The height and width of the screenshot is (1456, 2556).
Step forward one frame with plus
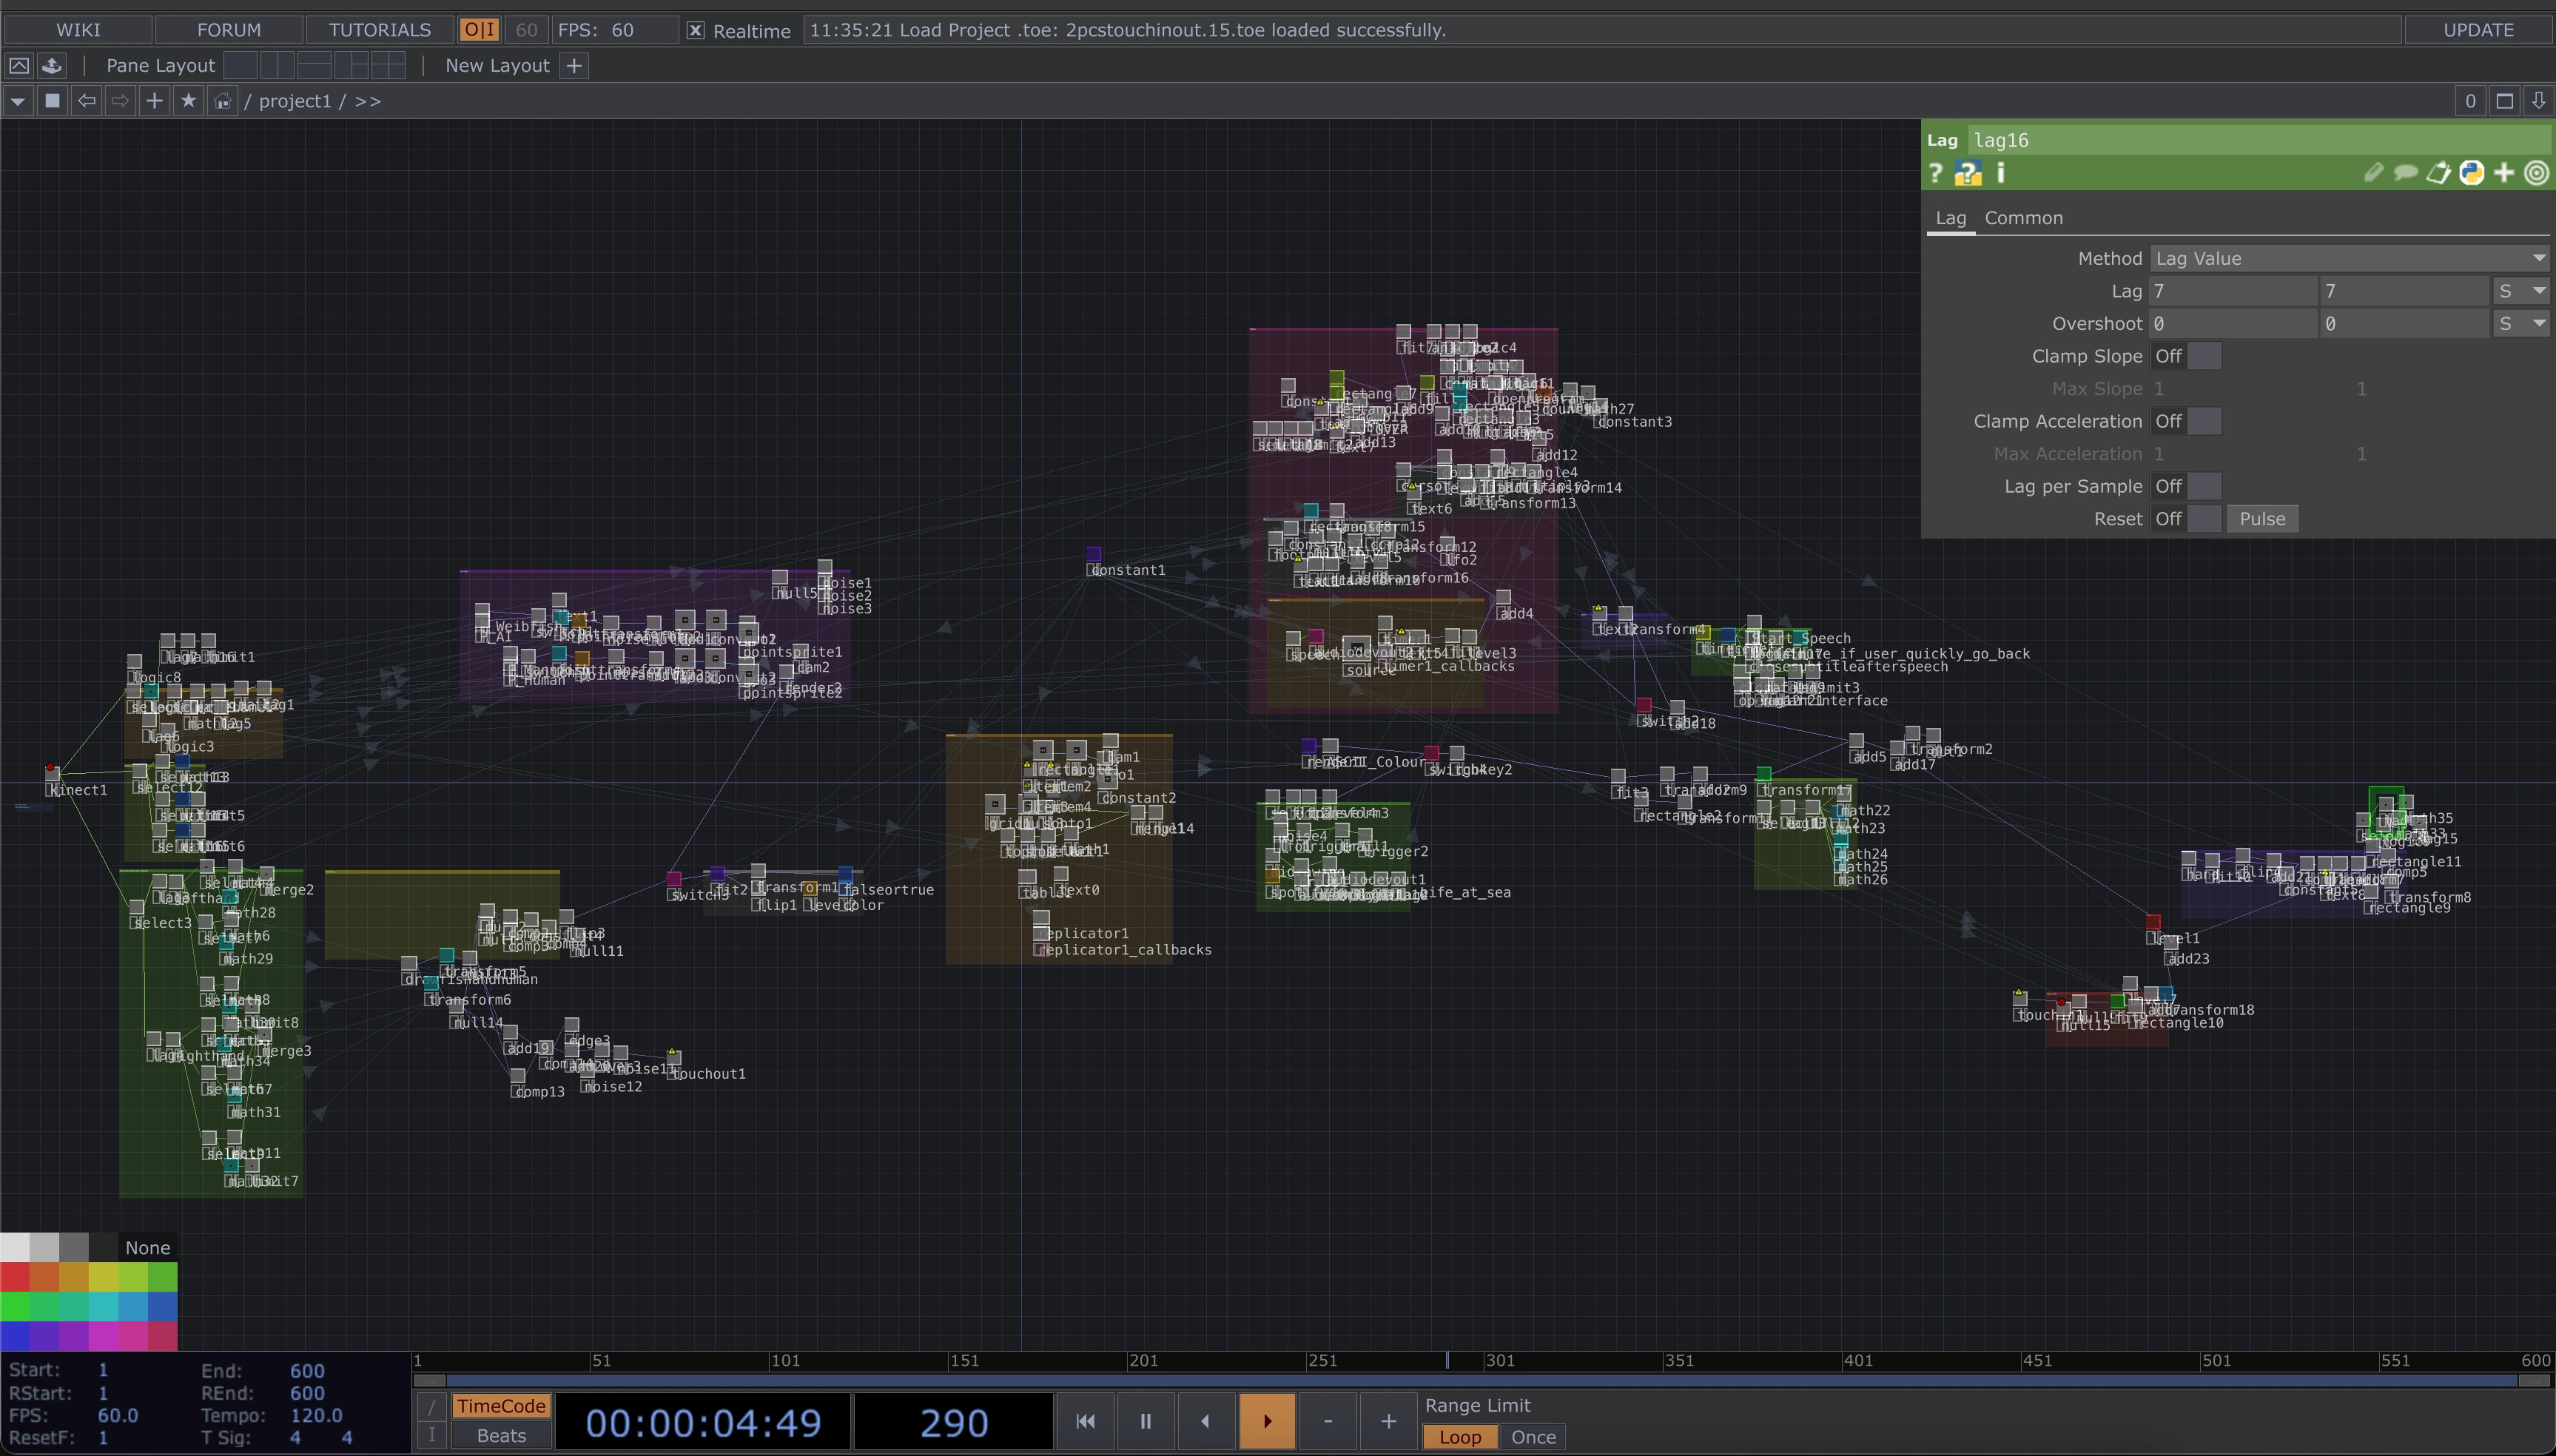(x=1389, y=1421)
